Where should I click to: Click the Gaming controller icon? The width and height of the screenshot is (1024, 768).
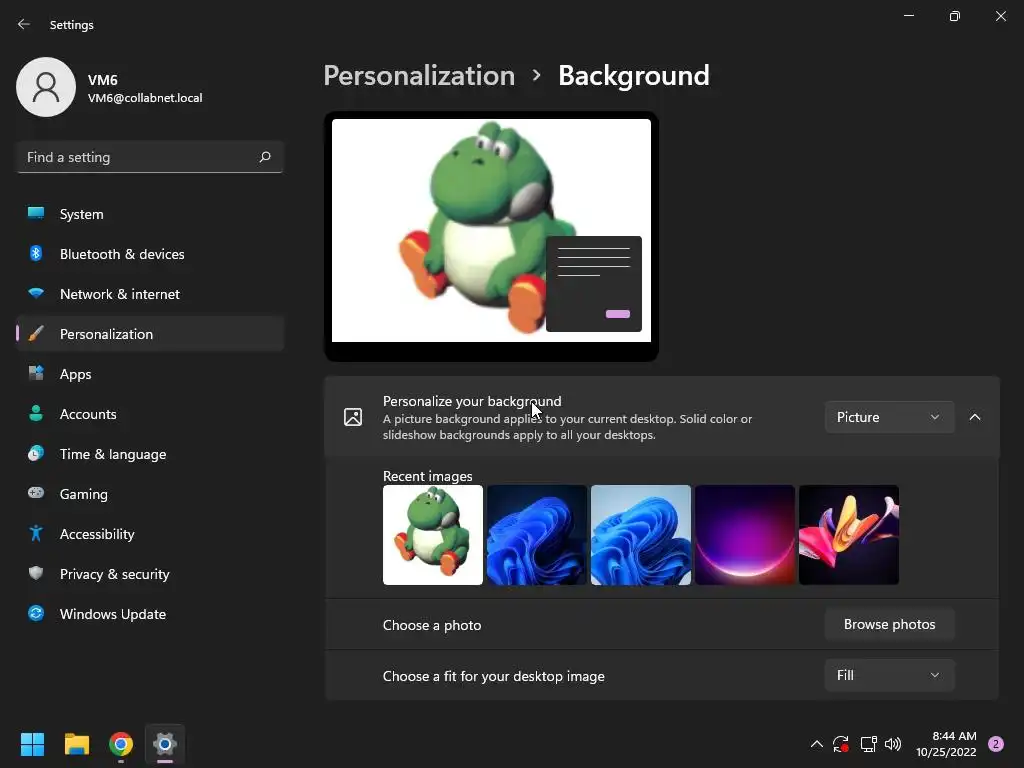[36, 493]
